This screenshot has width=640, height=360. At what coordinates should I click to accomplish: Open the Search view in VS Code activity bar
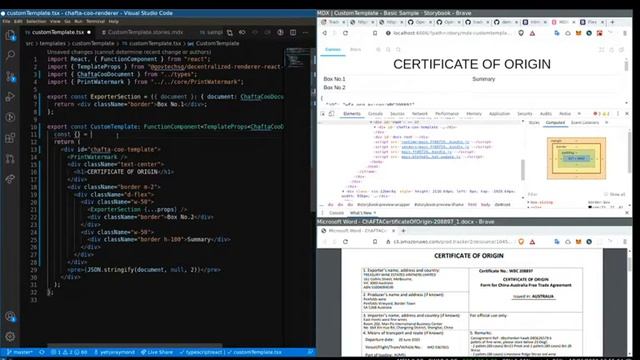pyautogui.click(x=10, y=55)
